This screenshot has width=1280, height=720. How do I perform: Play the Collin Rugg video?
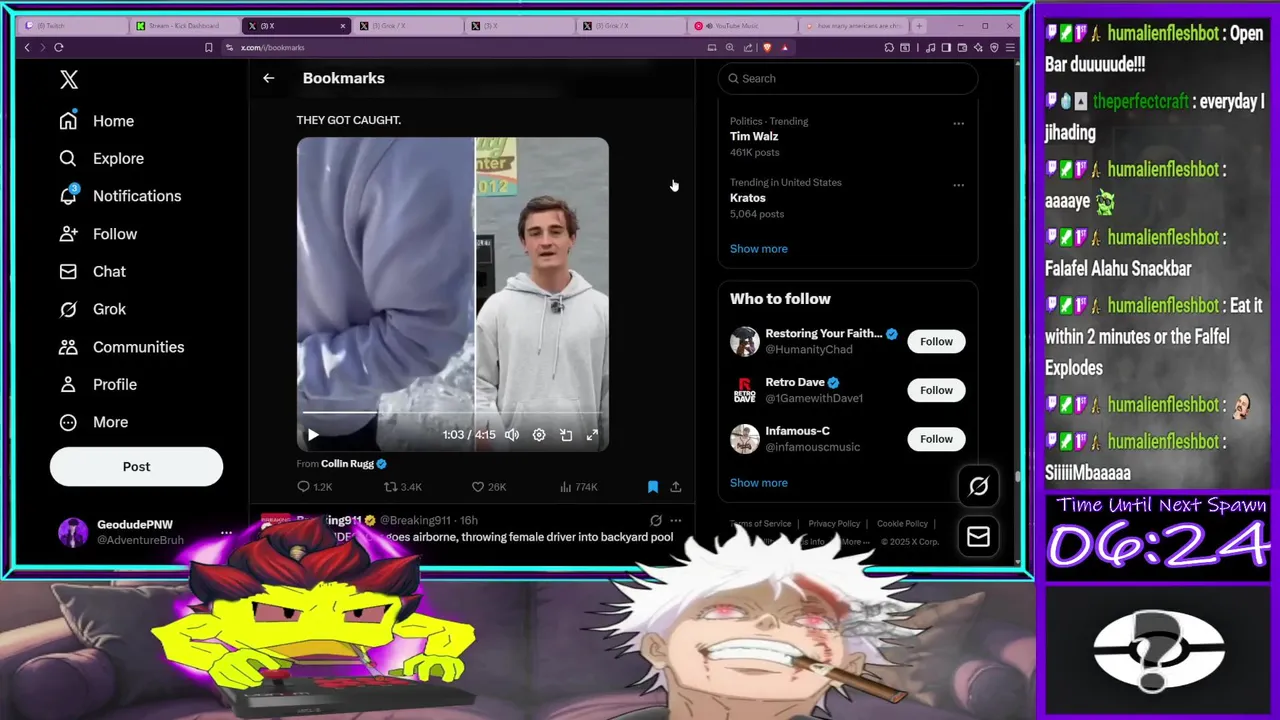point(313,435)
